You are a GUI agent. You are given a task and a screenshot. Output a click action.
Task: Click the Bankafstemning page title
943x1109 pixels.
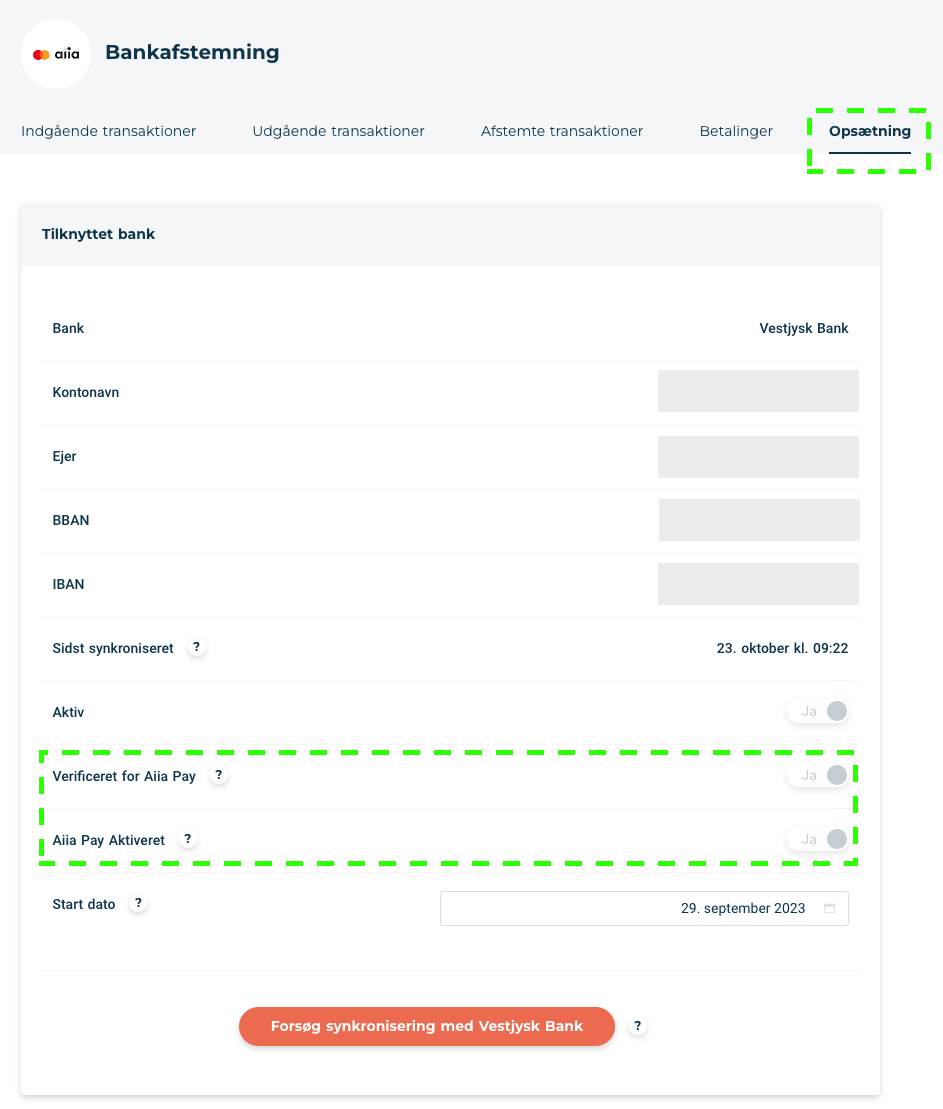tap(192, 52)
